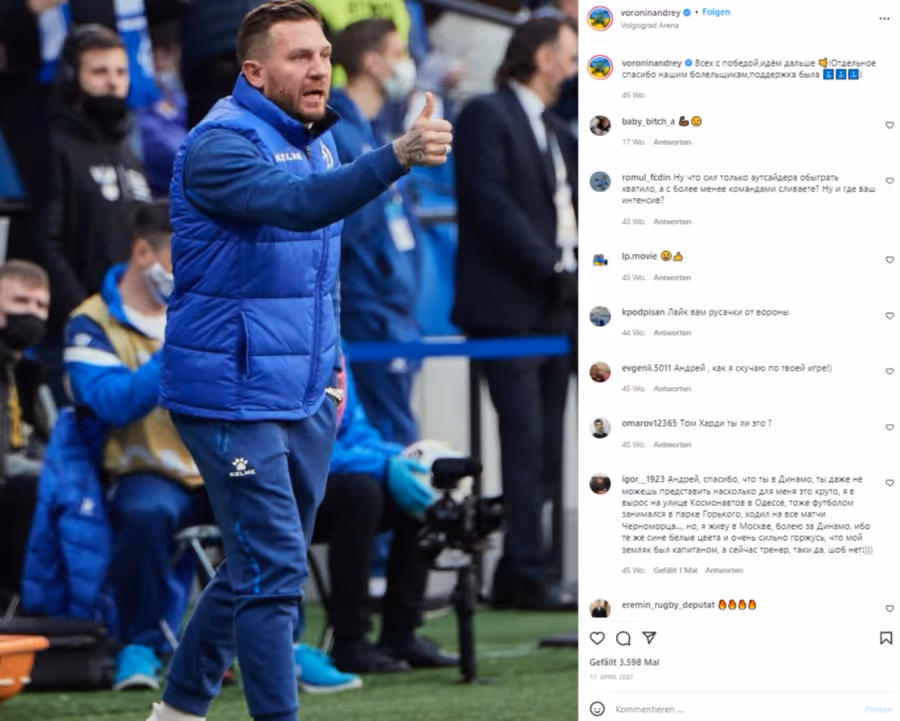
Task: Like the omarov12365 comment
Action: click(x=890, y=428)
